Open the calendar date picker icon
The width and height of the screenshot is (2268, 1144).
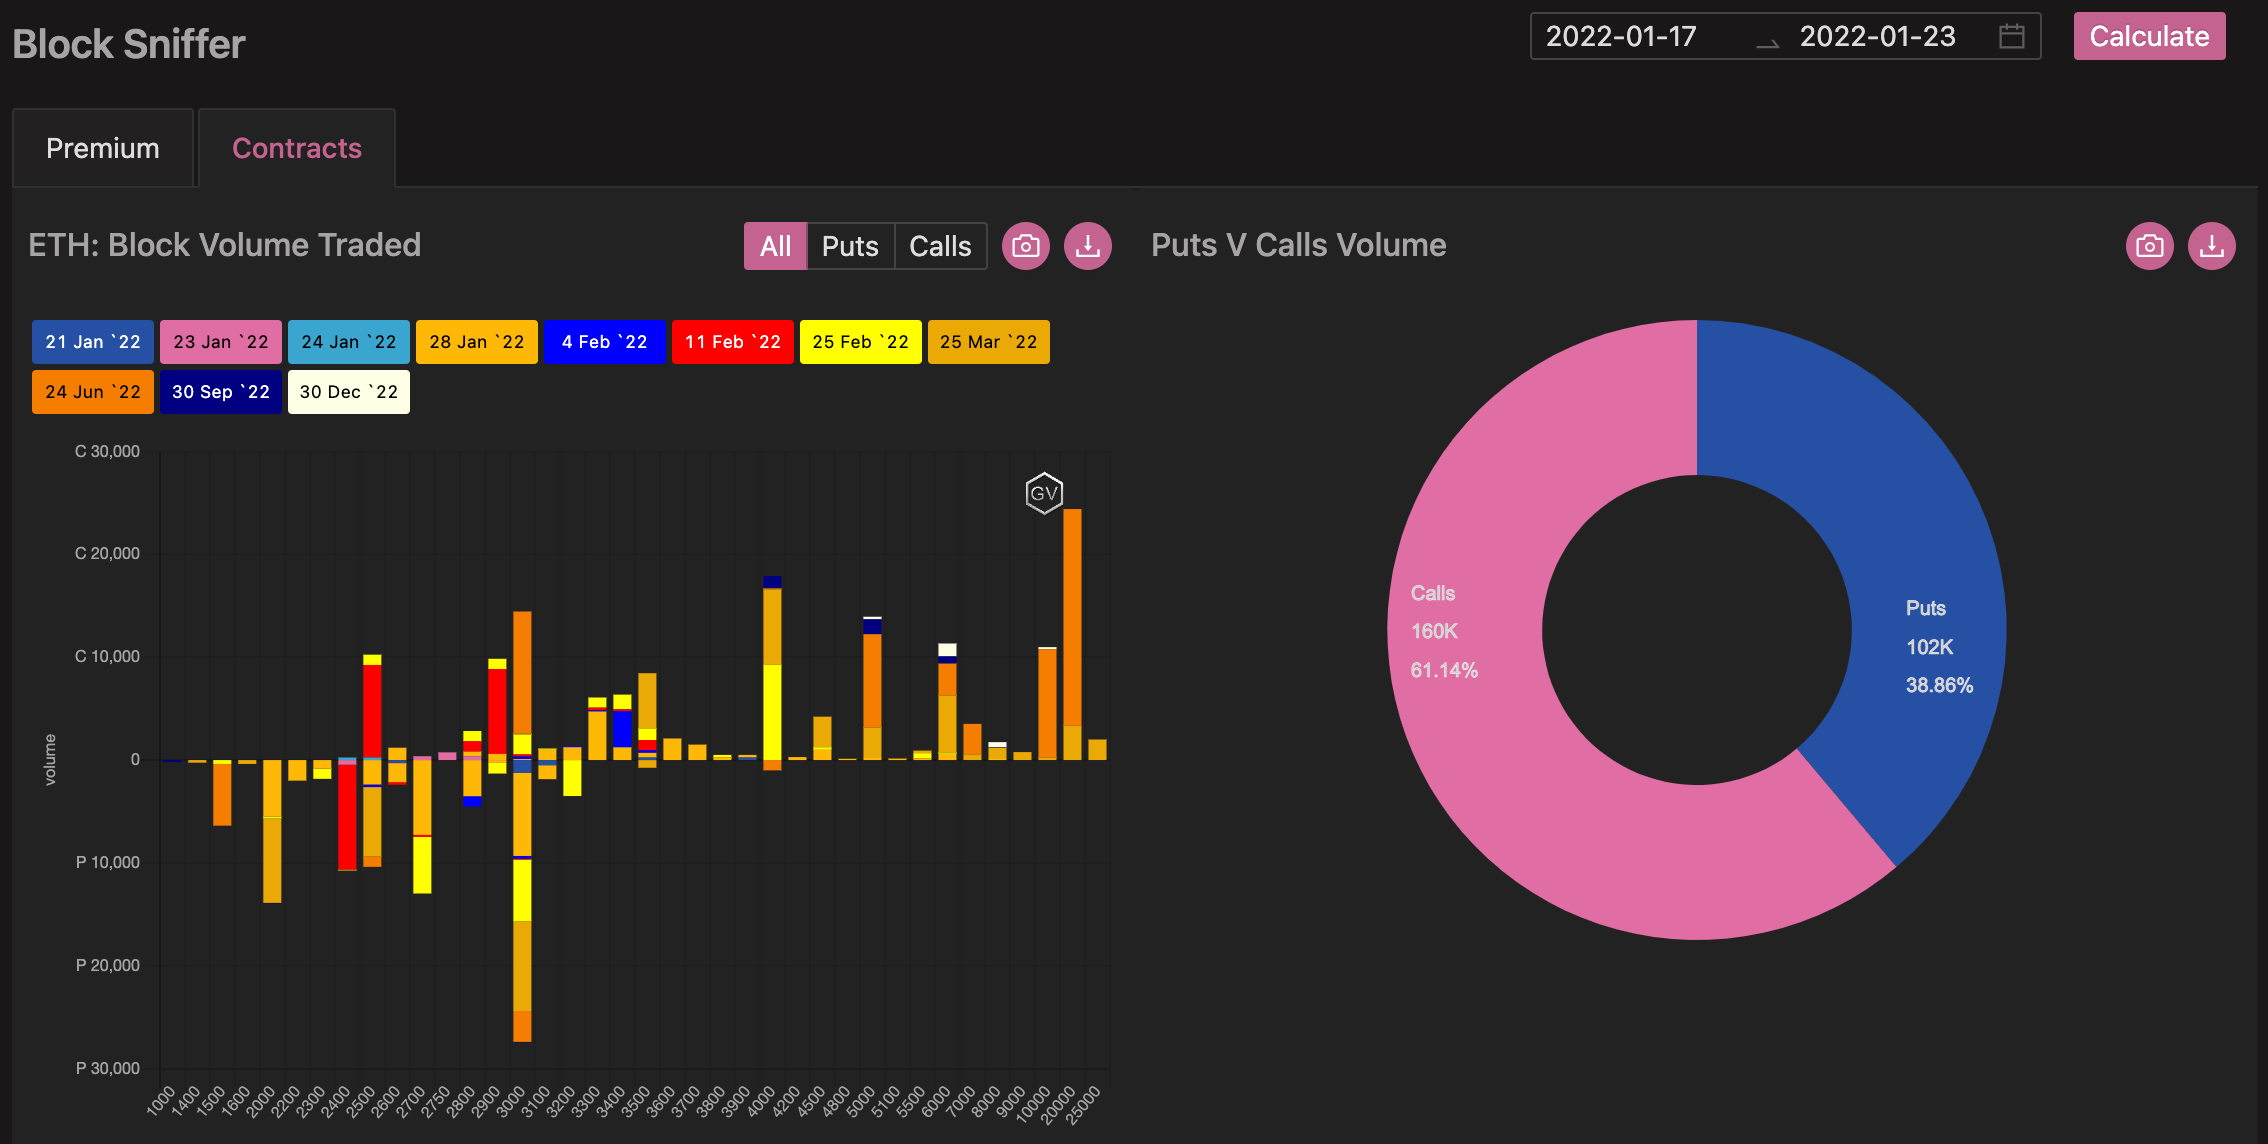tap(2012, 37)
